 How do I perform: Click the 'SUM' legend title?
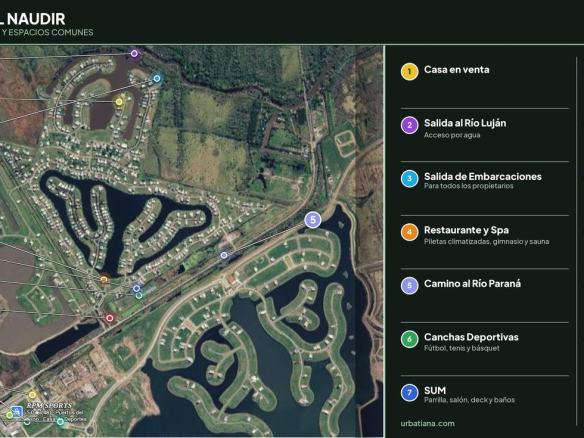(x=435, y=391)
